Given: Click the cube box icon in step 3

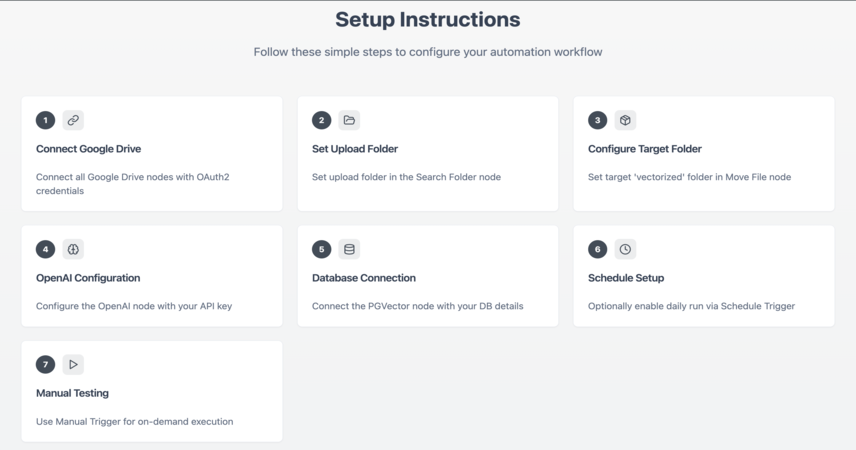Looking at the screenshot, I should [625, 120].
